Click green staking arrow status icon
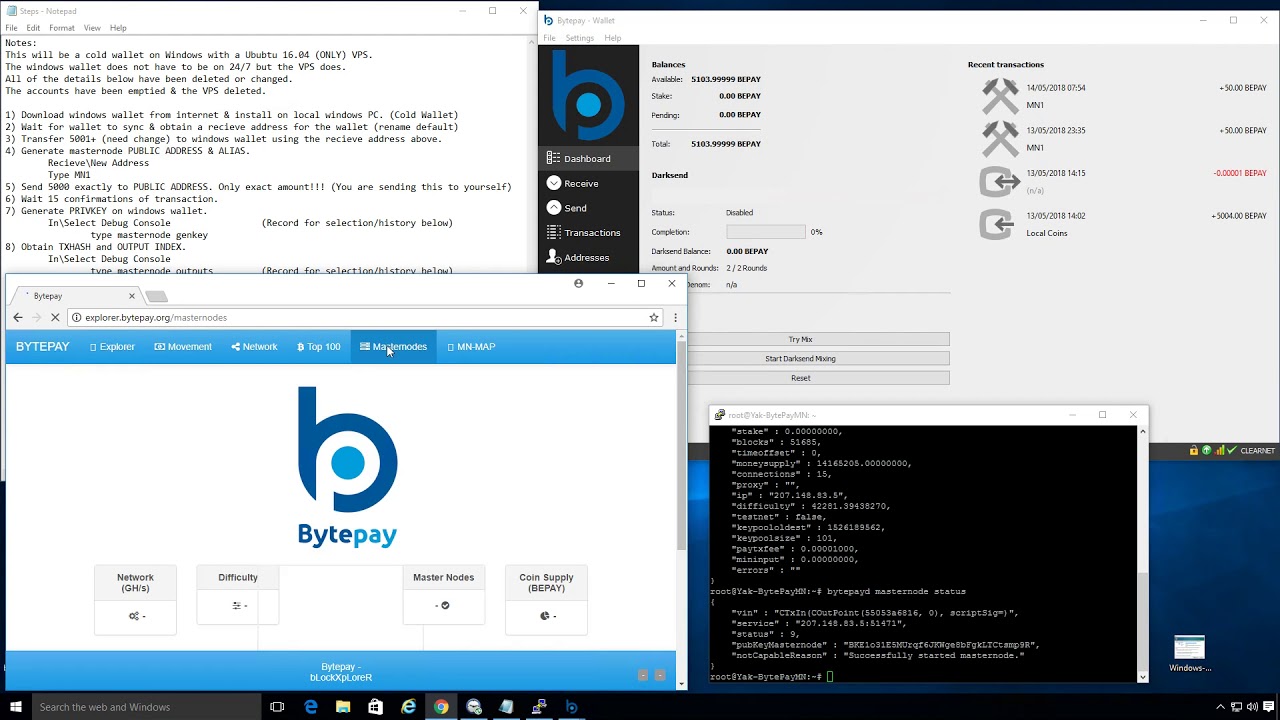This screenshot has width=1280, height=720. pyautogui.click(x=1207, y=451)
